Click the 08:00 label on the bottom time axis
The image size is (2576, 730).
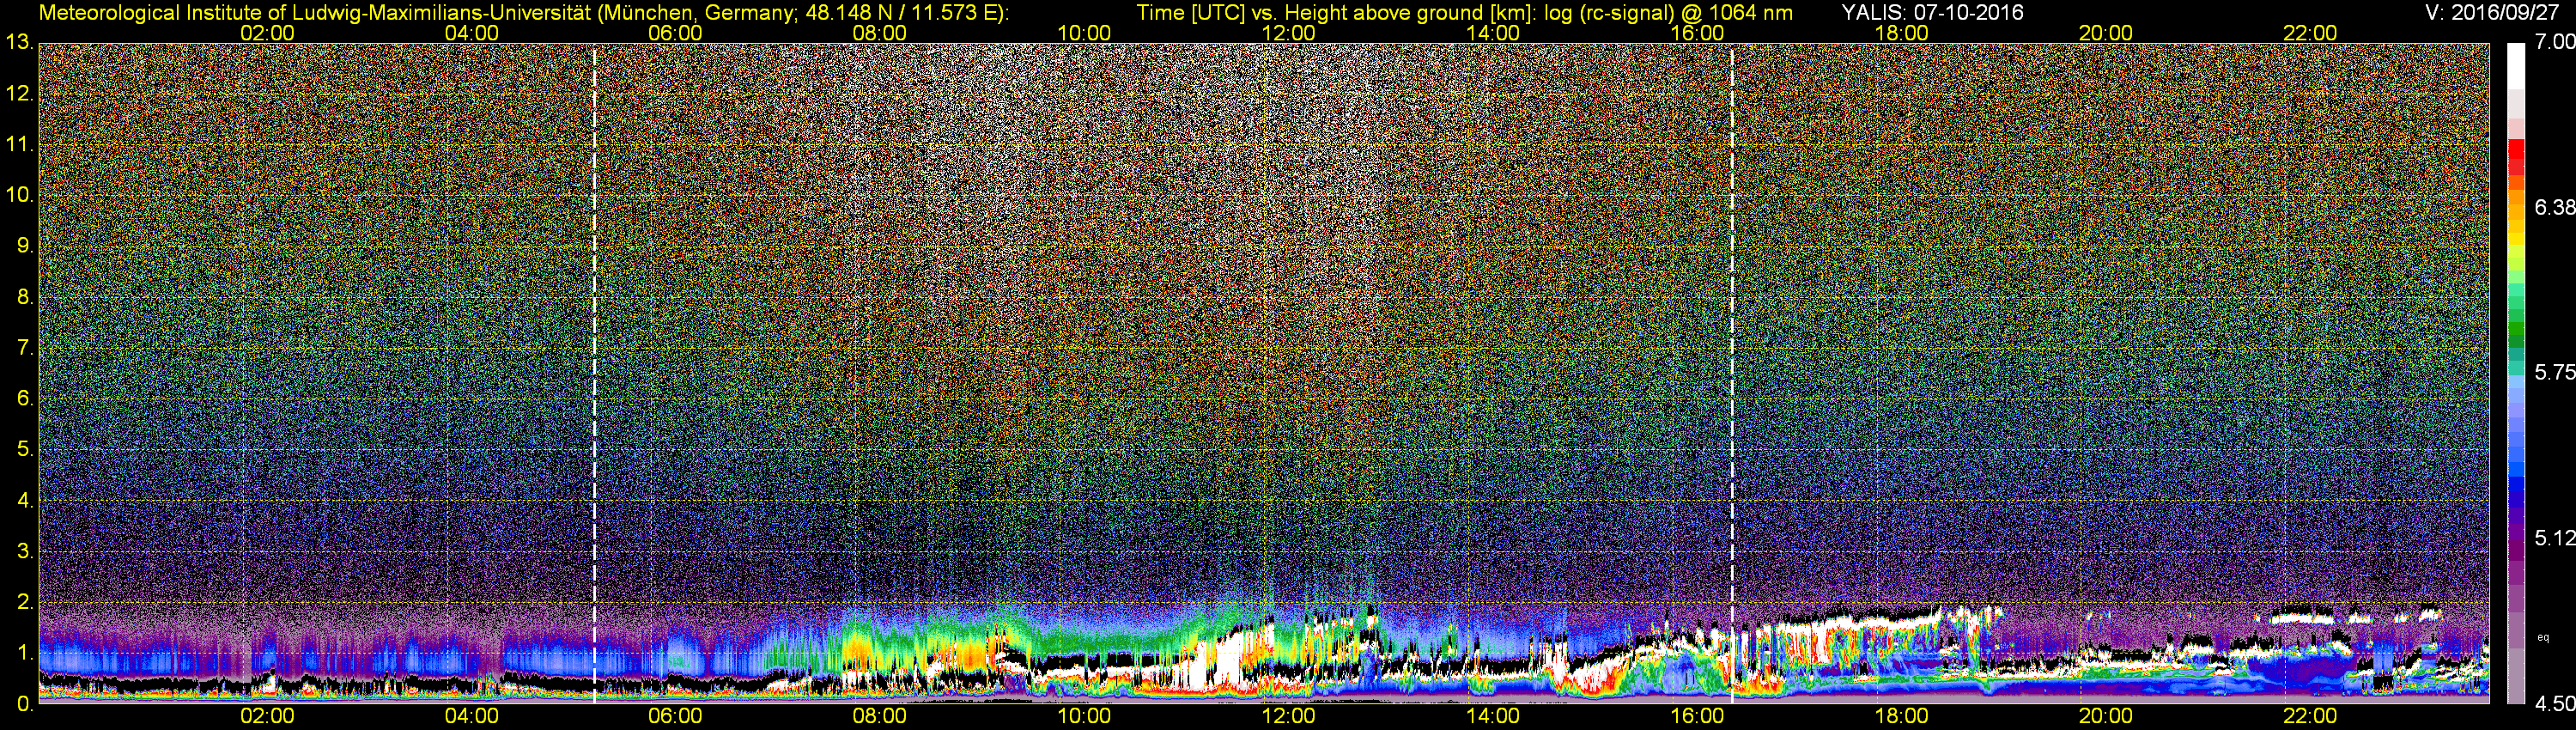[880, 716]
